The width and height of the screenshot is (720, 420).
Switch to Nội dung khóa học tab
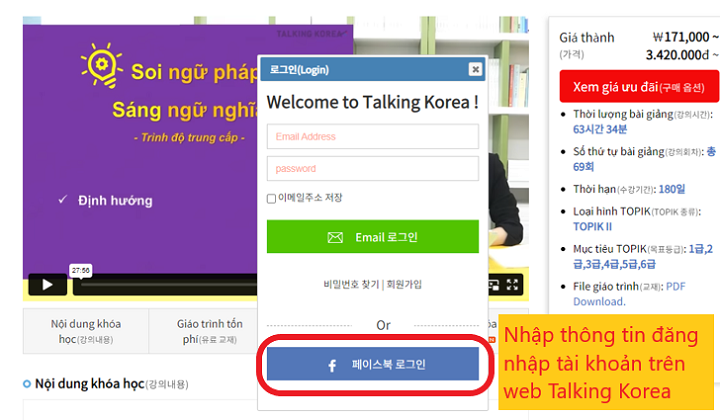(x=86, y=331)
